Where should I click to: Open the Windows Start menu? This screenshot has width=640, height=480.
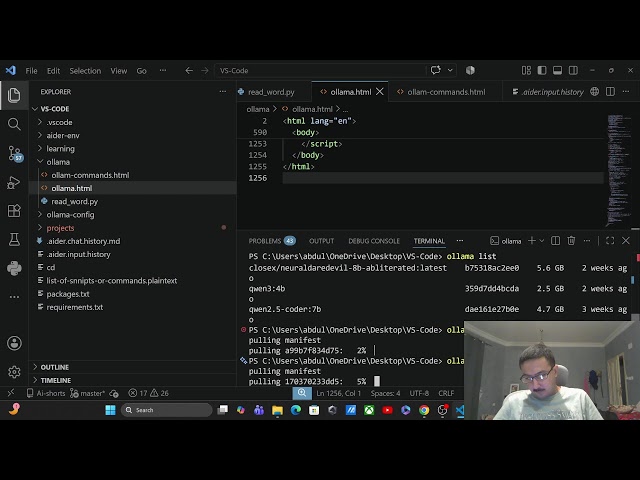pyautogui.click(x=110, y=410)
